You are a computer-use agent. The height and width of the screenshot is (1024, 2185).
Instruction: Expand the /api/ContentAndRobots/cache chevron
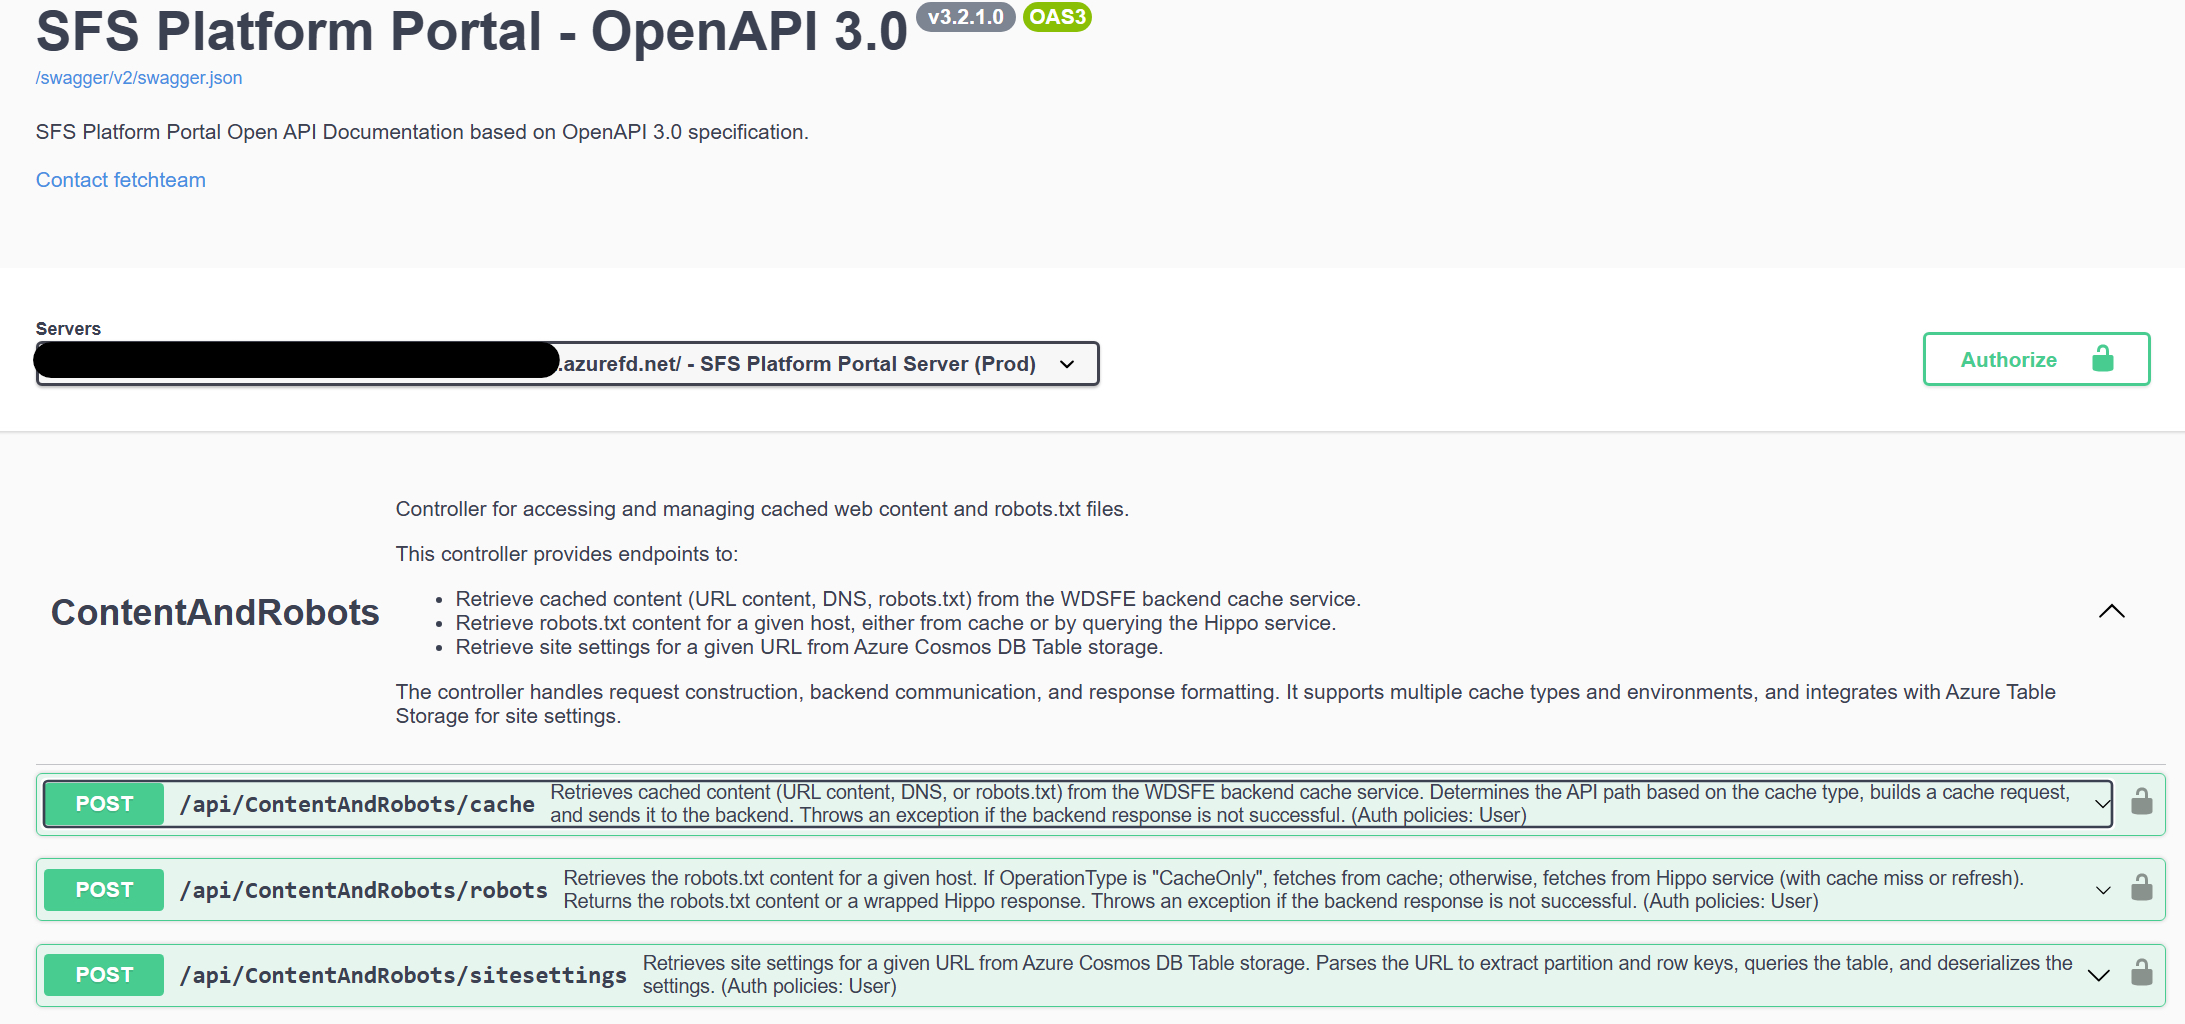pos(2102,804)
